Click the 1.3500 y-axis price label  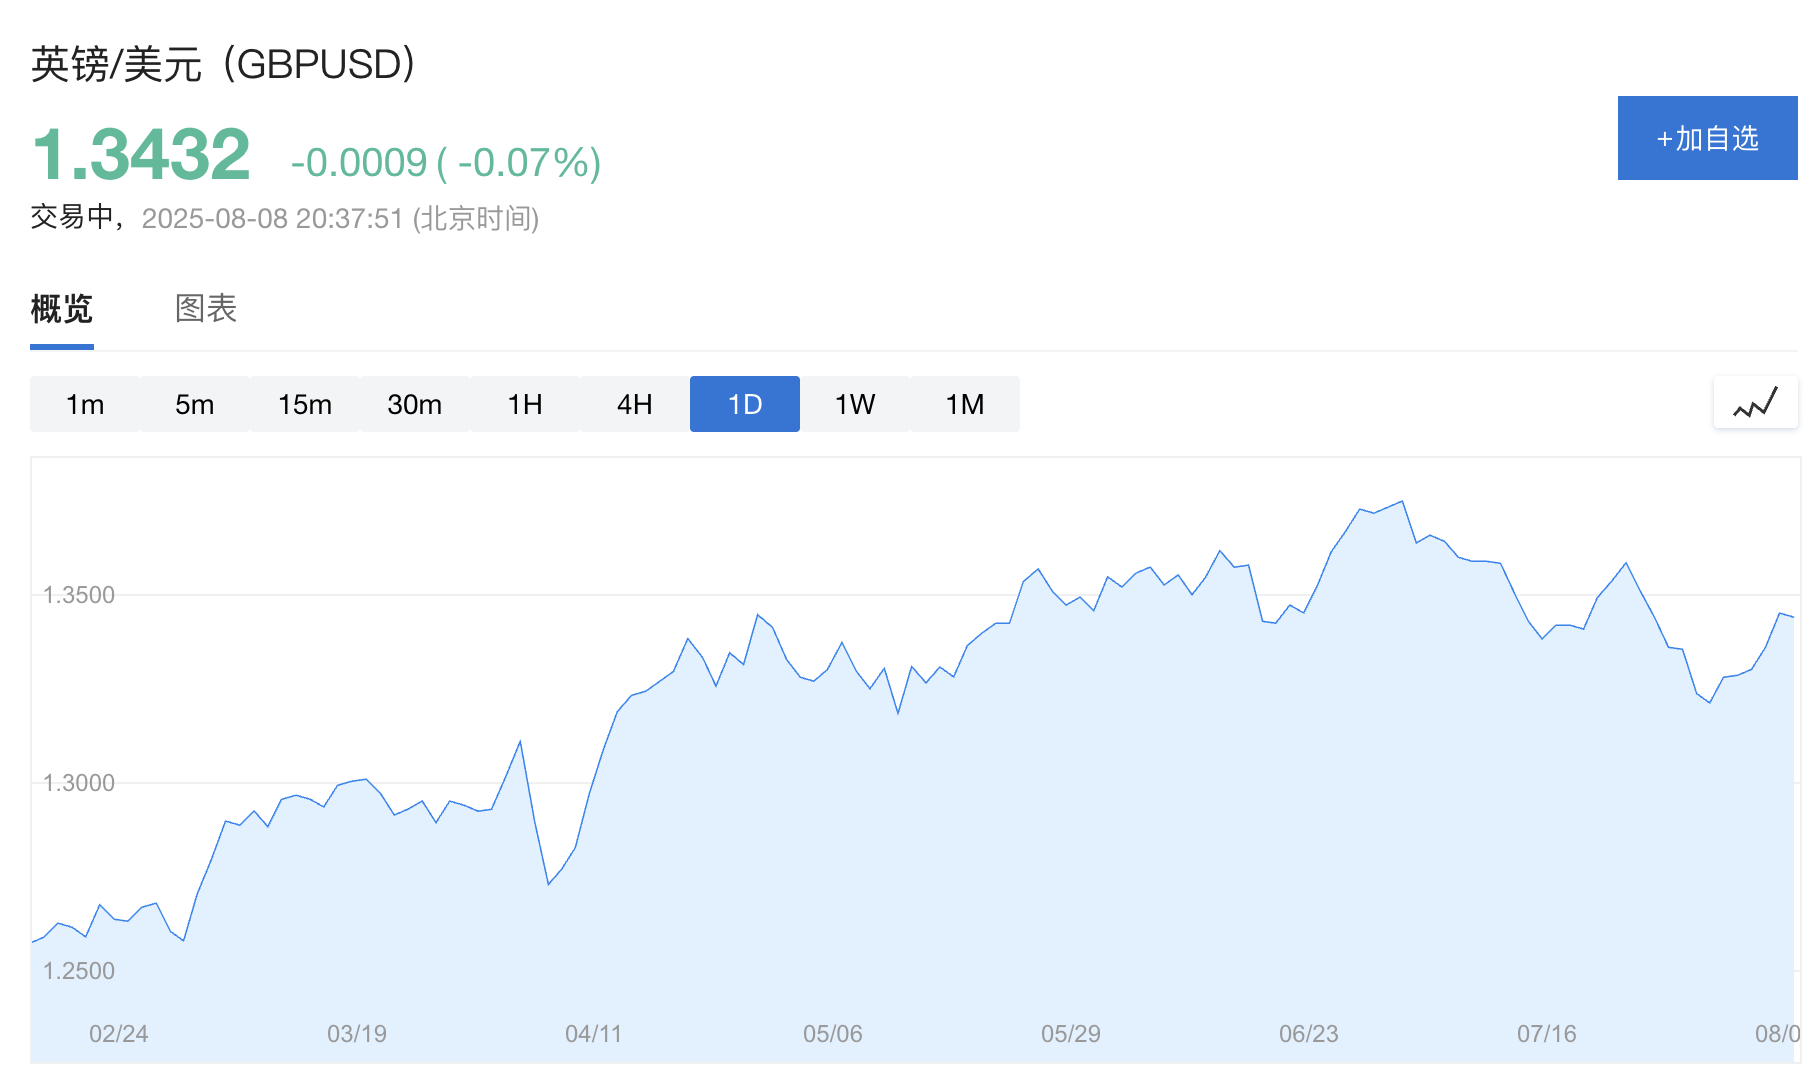coord(79,595)
